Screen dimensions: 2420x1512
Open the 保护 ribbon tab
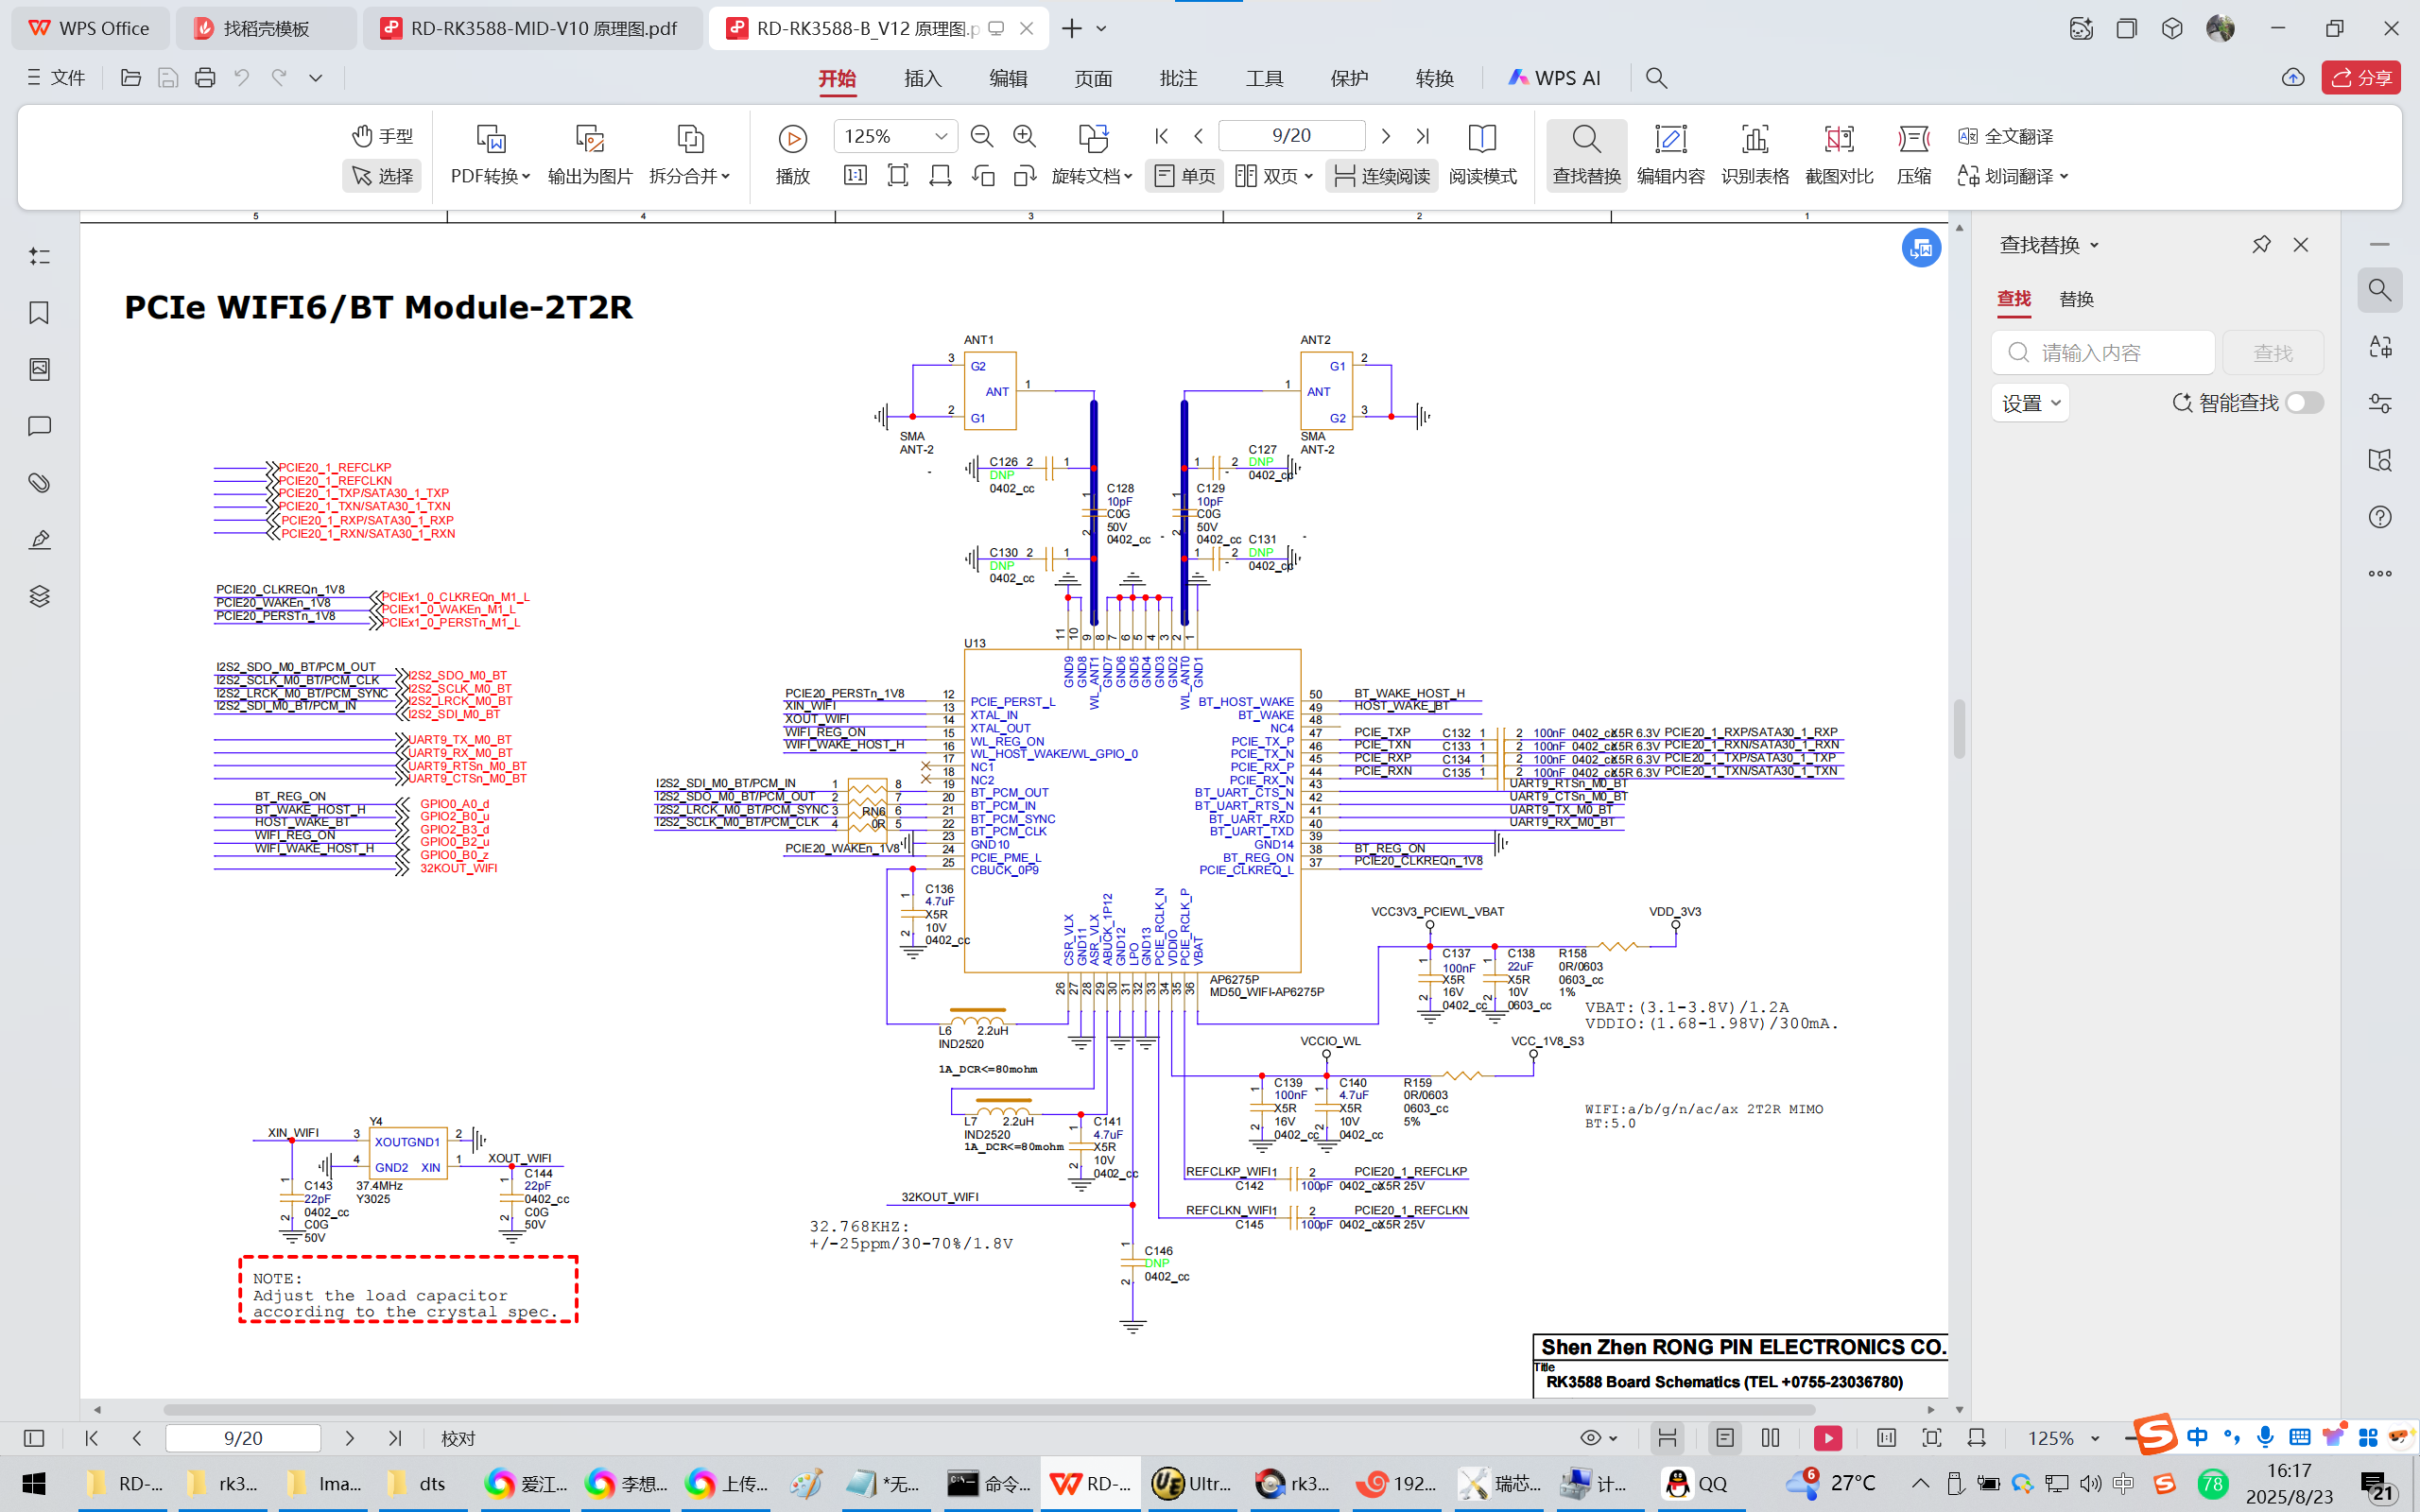point(1349,78)
